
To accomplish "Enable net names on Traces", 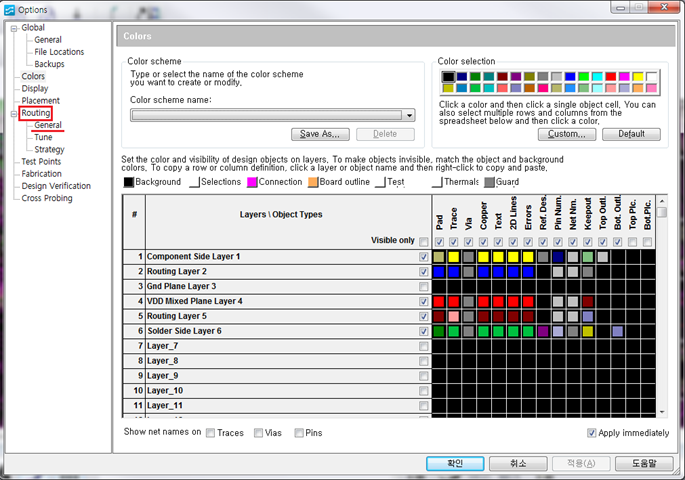I will (211, 433).
